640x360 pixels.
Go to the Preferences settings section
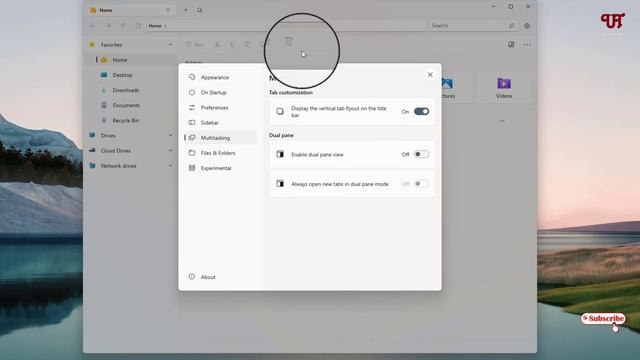pyautogui.click(x=220, y=108)
